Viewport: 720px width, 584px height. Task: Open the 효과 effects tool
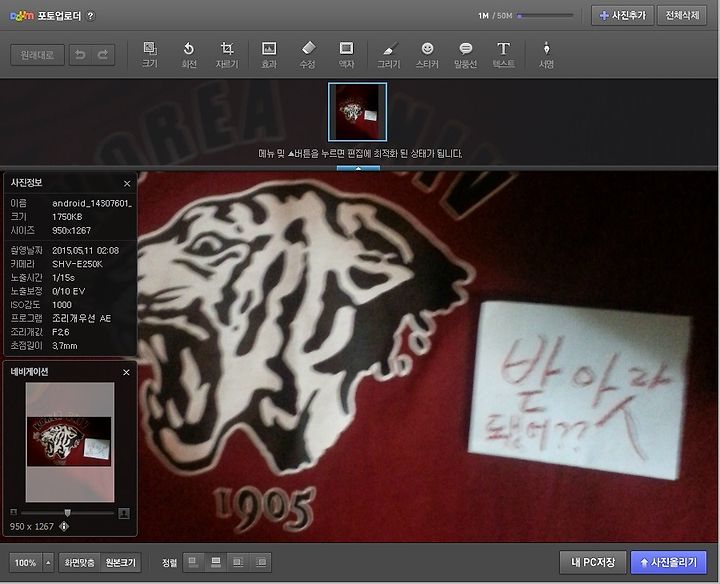(269, 55)
